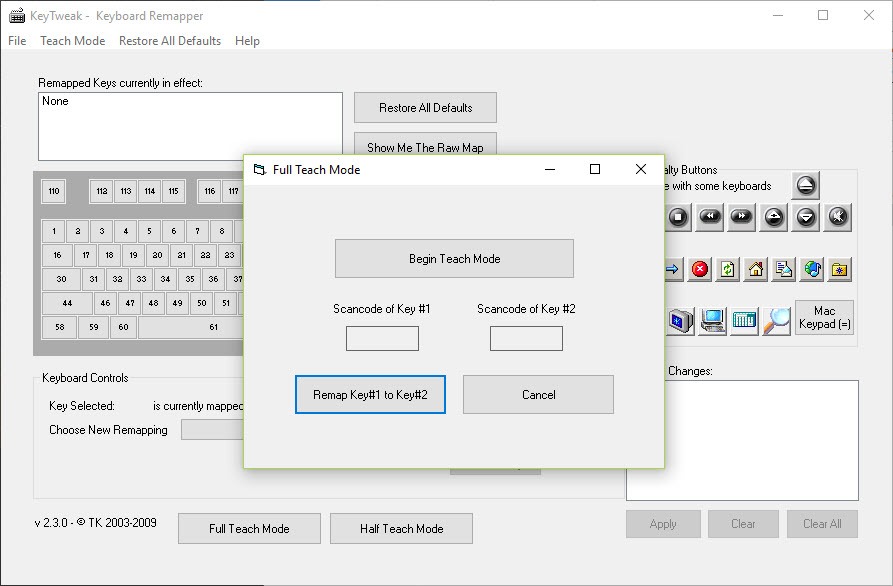
Task: Select the browser Home house button
Action: click(756, 269)
